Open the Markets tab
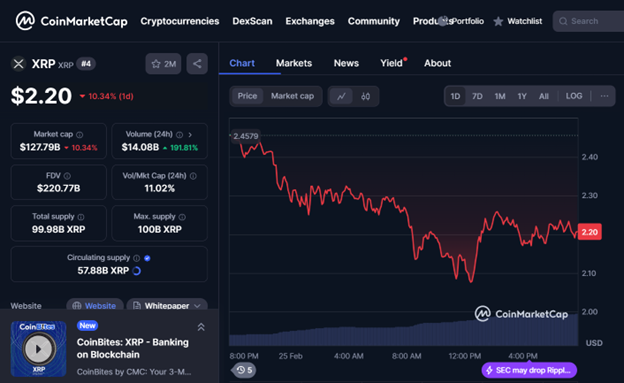 294,63
